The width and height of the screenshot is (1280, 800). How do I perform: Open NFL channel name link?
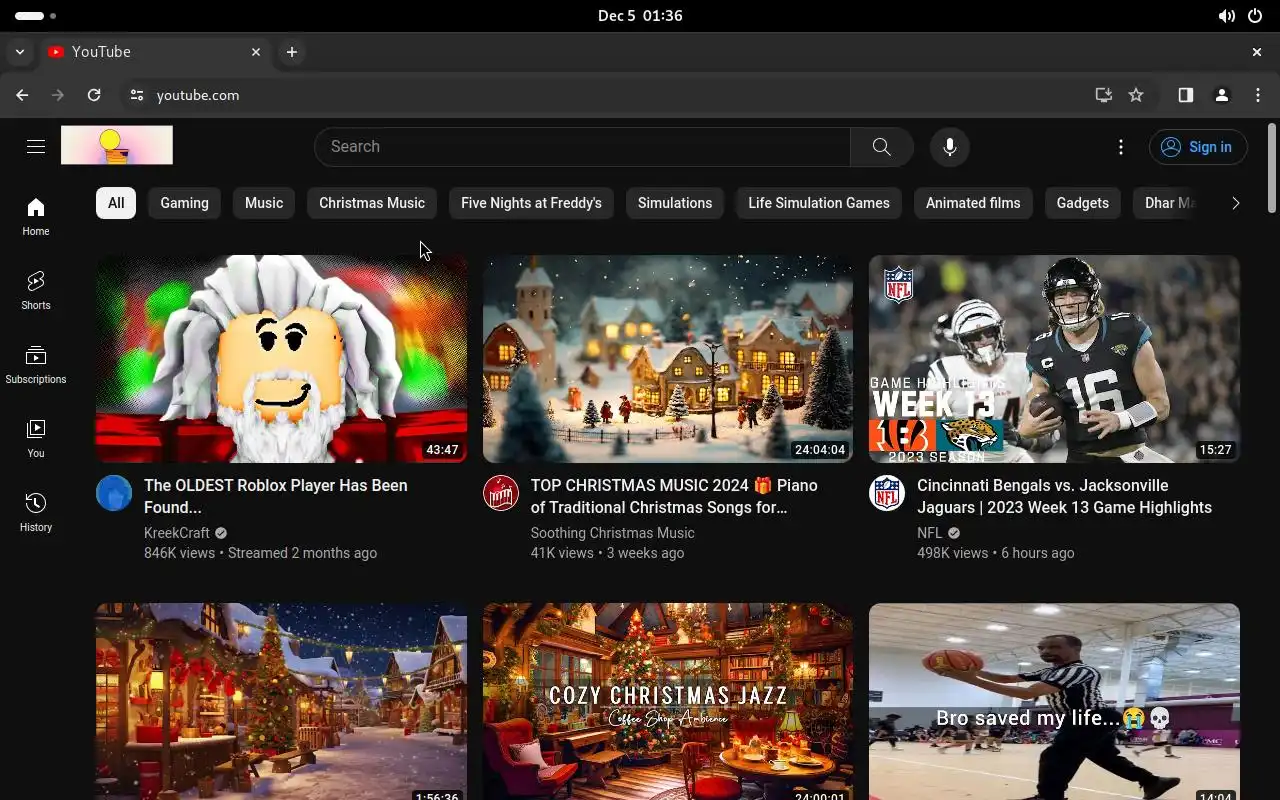tap(930, 533)
